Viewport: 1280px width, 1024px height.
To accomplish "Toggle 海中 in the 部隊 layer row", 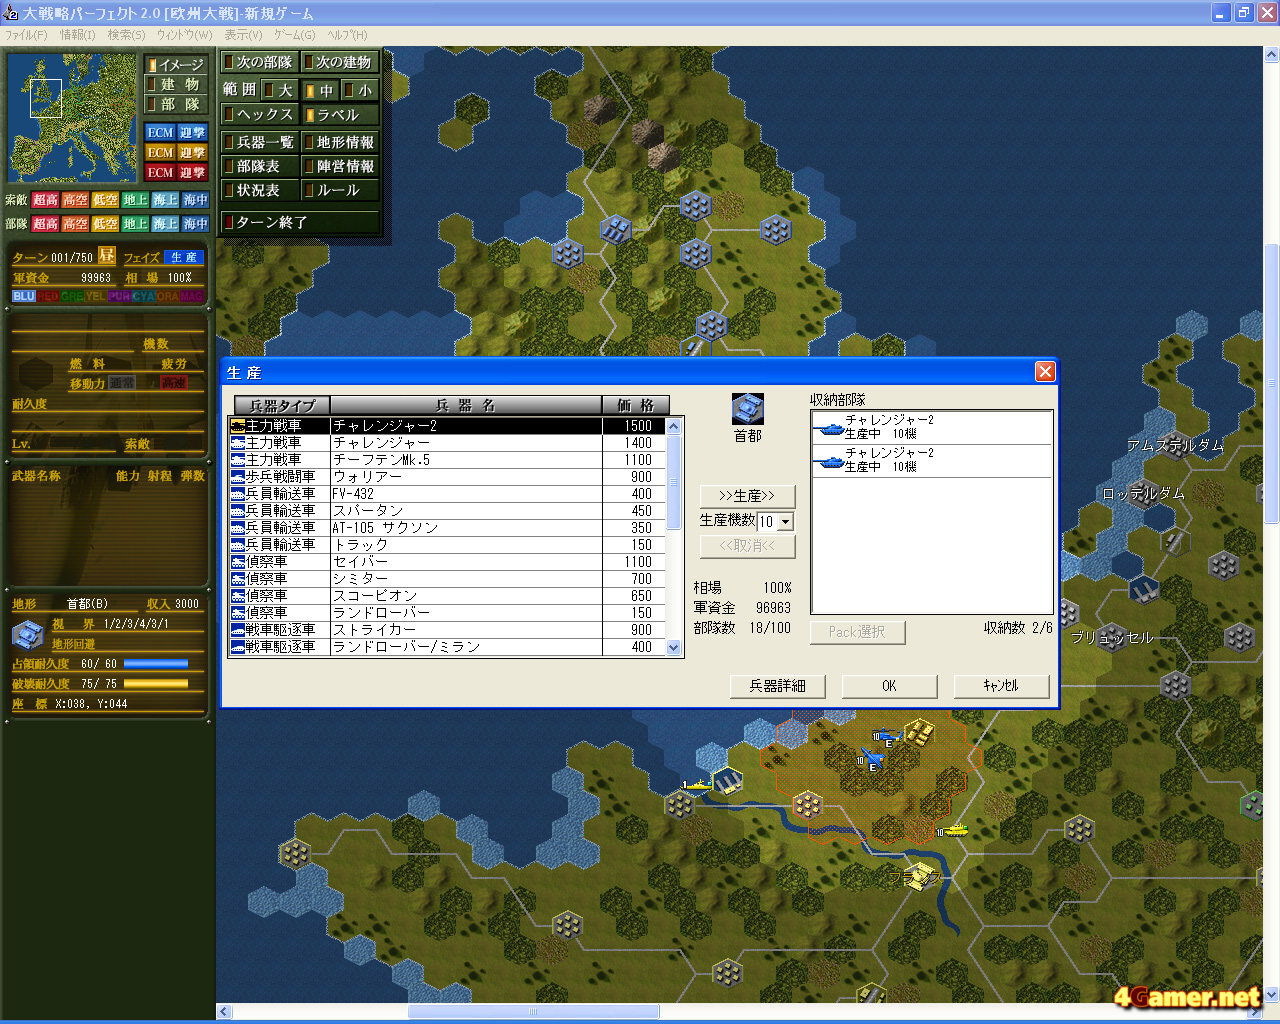I will point(196,224).
